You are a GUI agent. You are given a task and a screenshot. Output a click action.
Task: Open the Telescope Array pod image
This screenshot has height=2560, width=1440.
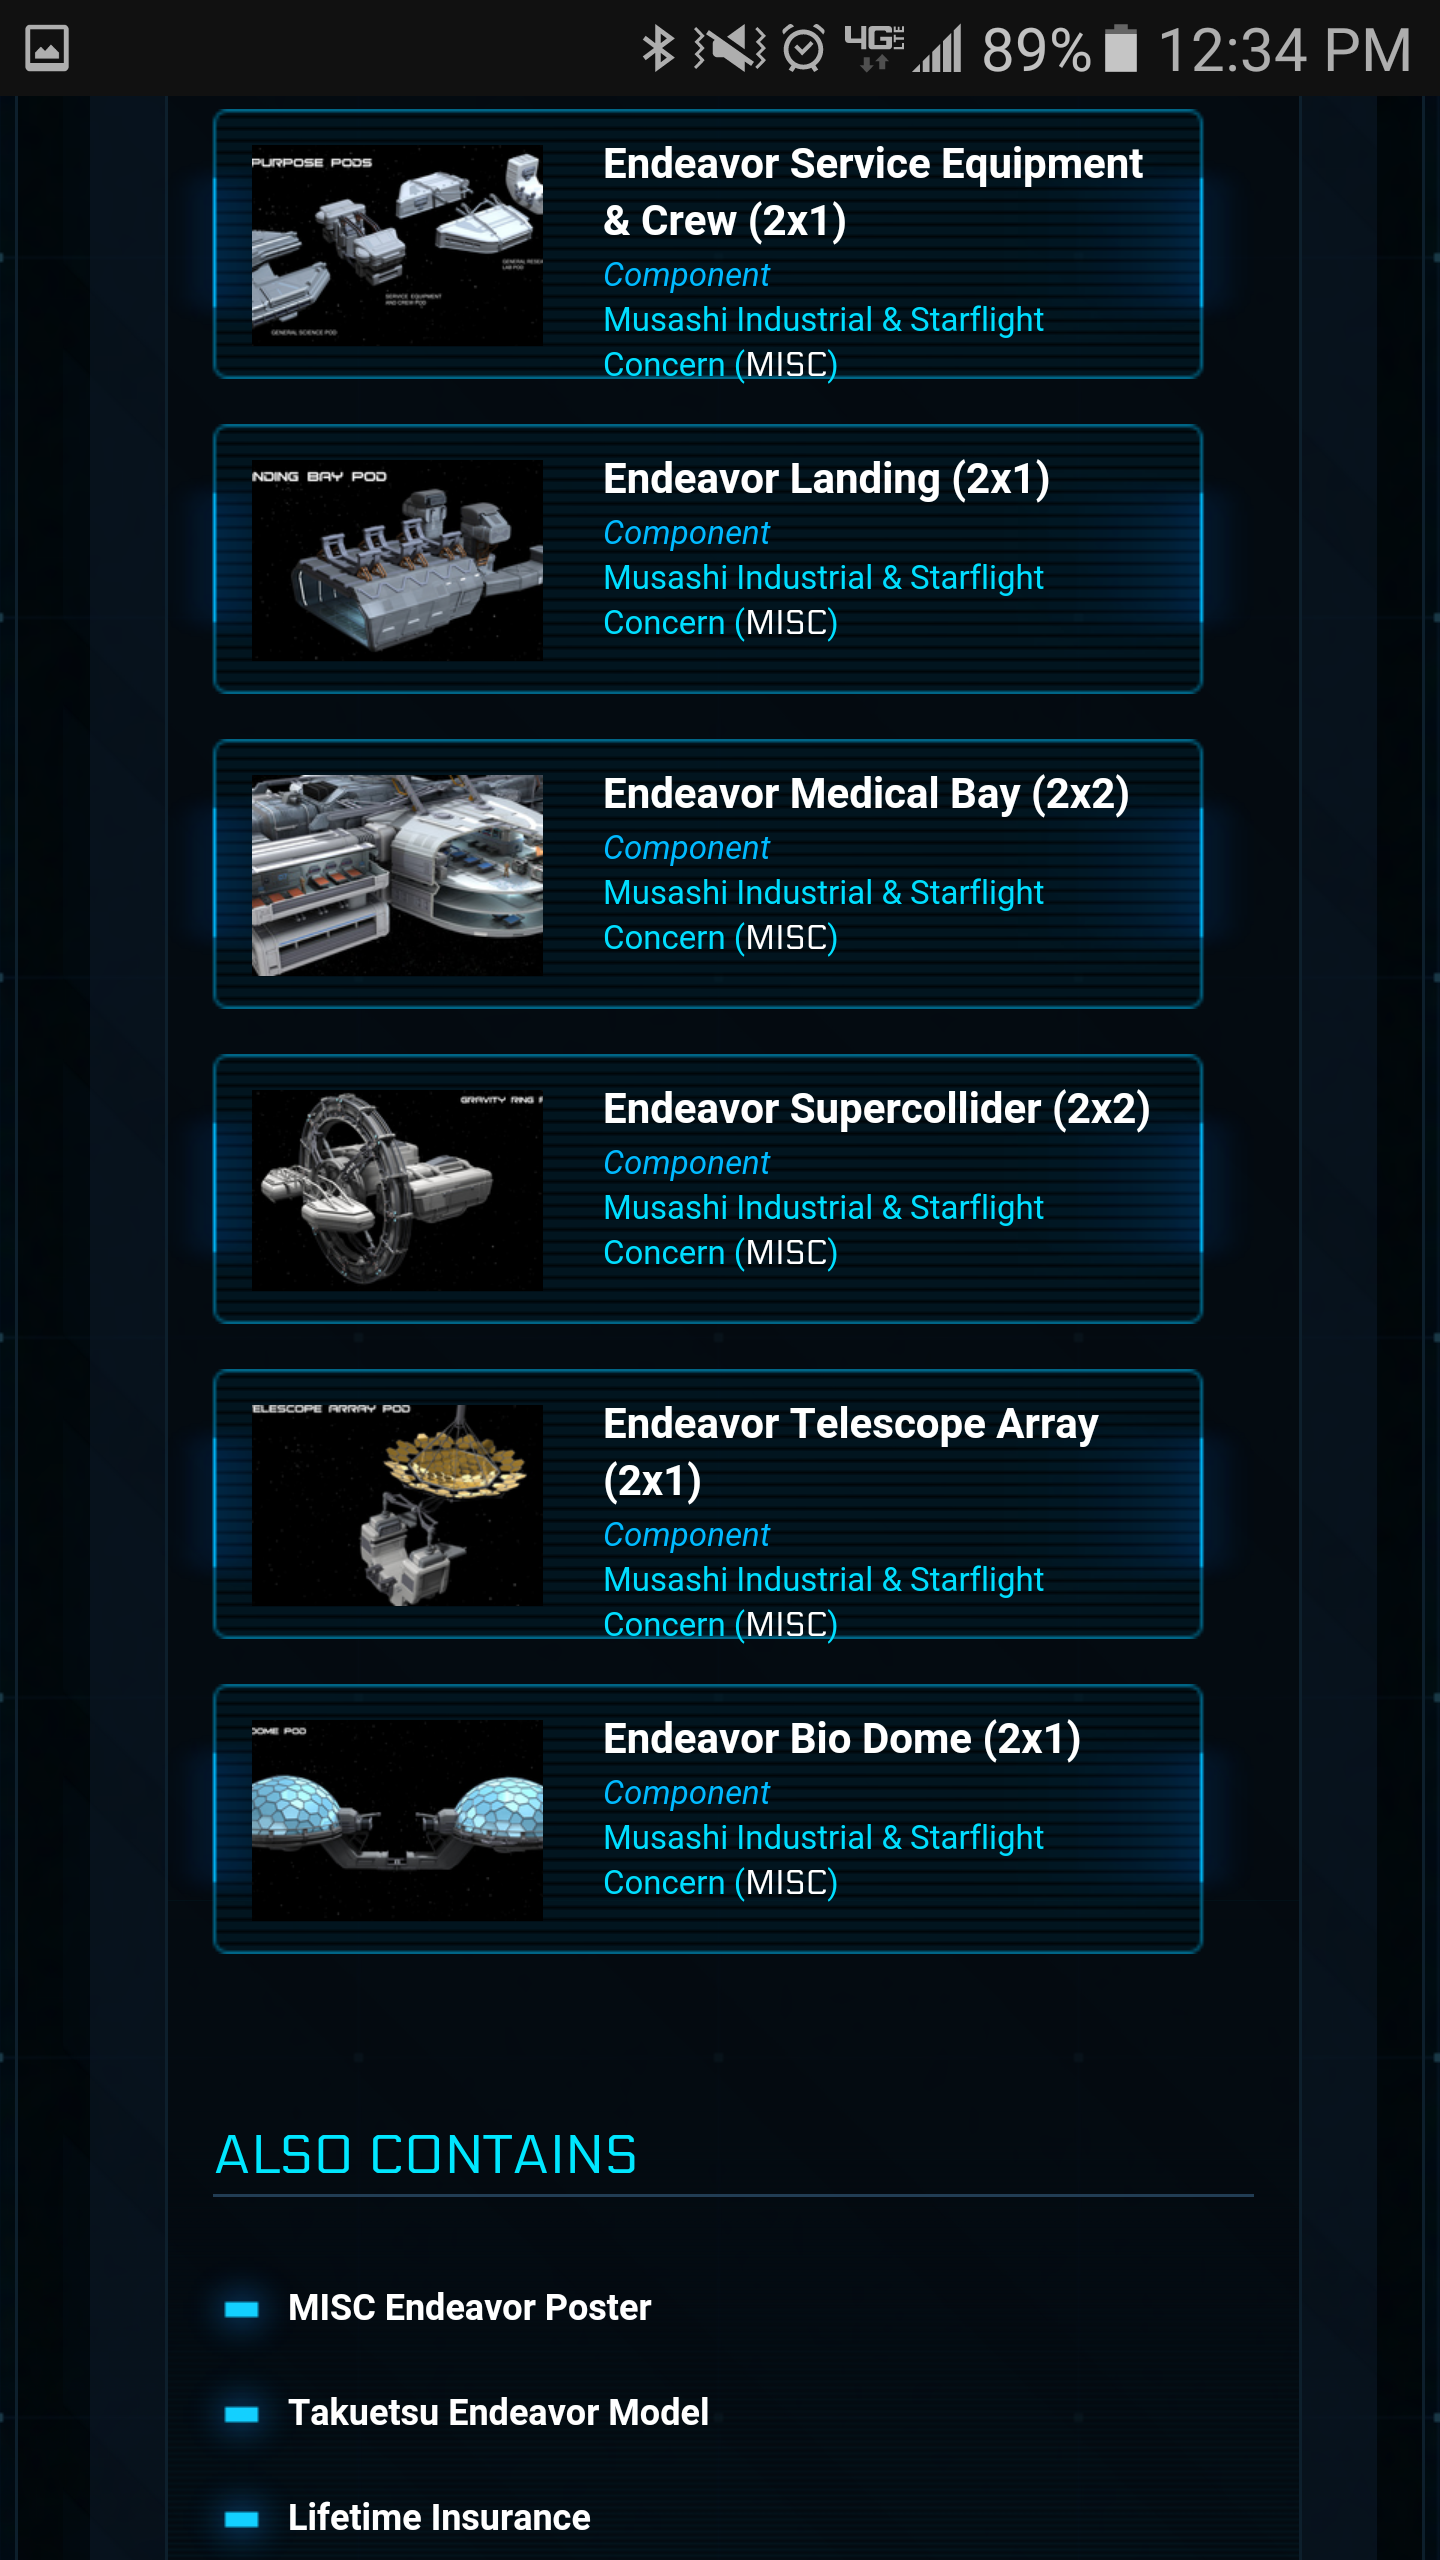tap(397, 1505)
